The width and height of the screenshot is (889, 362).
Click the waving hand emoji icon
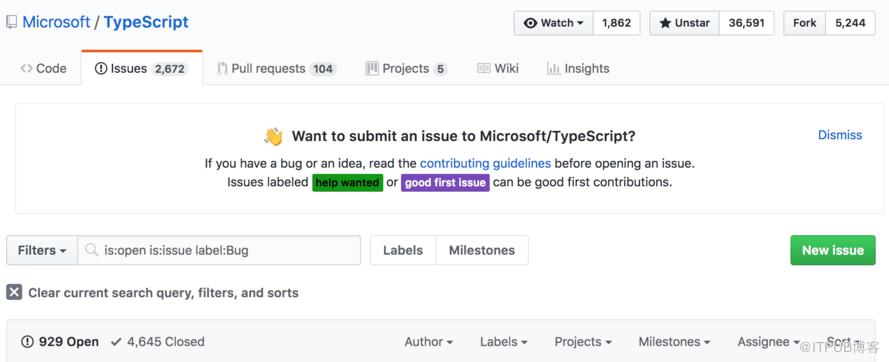[x=273, y=136]
